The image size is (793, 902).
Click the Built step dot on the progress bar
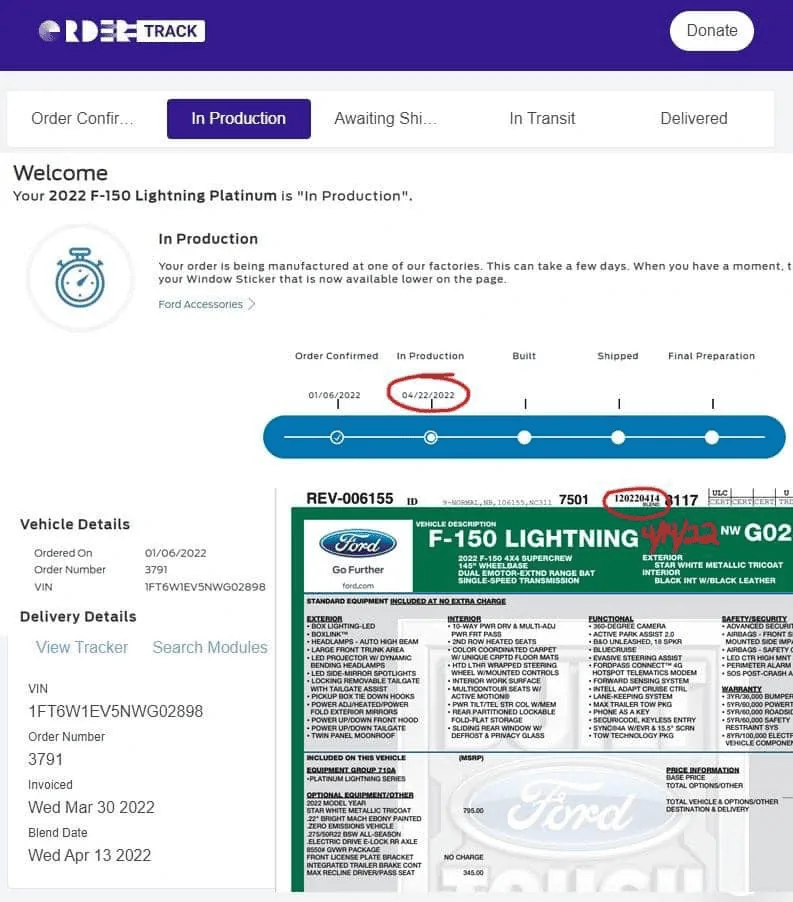tap(524, 438)
